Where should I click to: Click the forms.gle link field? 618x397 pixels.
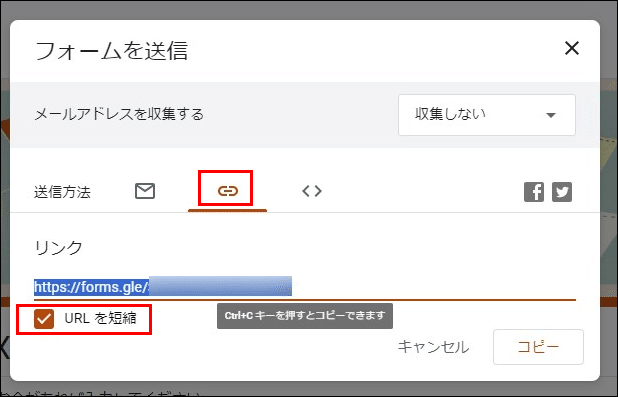pos(305,287)
